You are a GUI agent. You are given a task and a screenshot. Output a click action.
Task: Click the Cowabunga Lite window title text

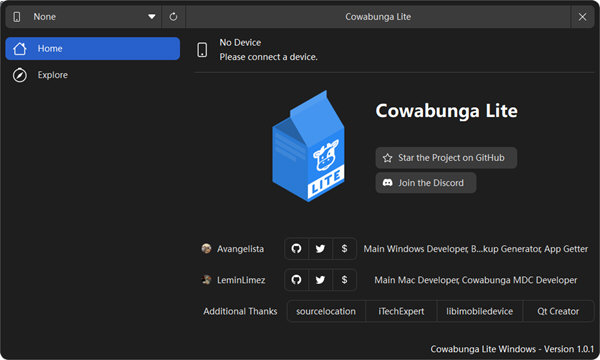[378, 17]
